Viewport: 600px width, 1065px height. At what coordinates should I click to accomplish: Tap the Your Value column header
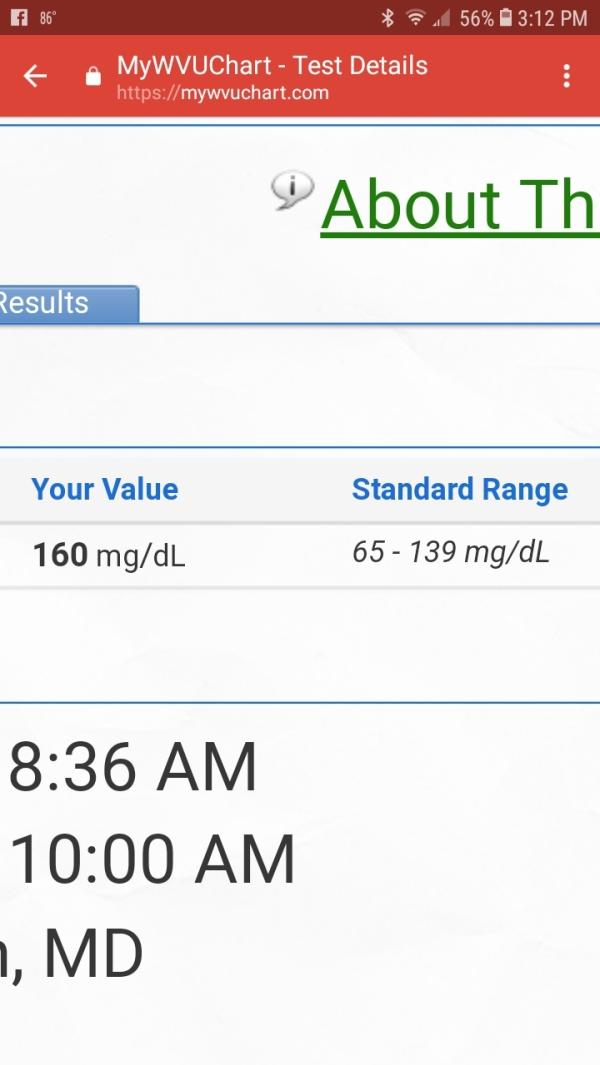(x=105, y=489)
